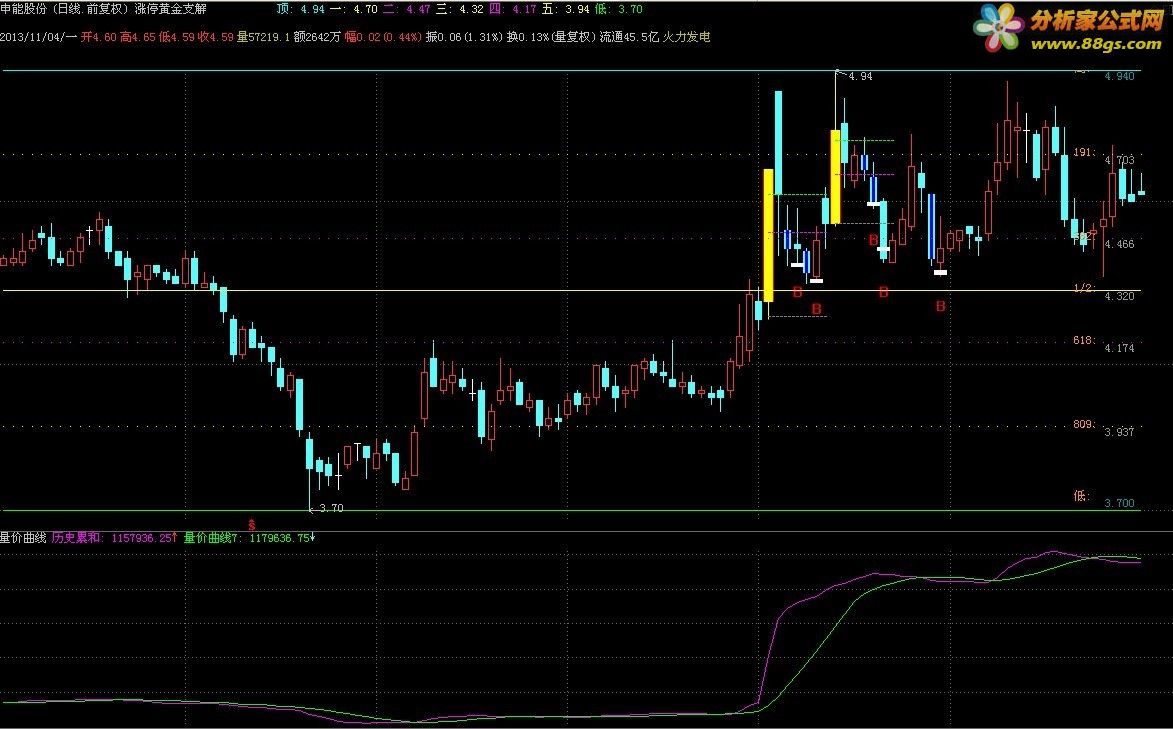The image size is (1173, 729).
Task: Select the 三: 4.32 level label
Action: (x=460, y=9)
